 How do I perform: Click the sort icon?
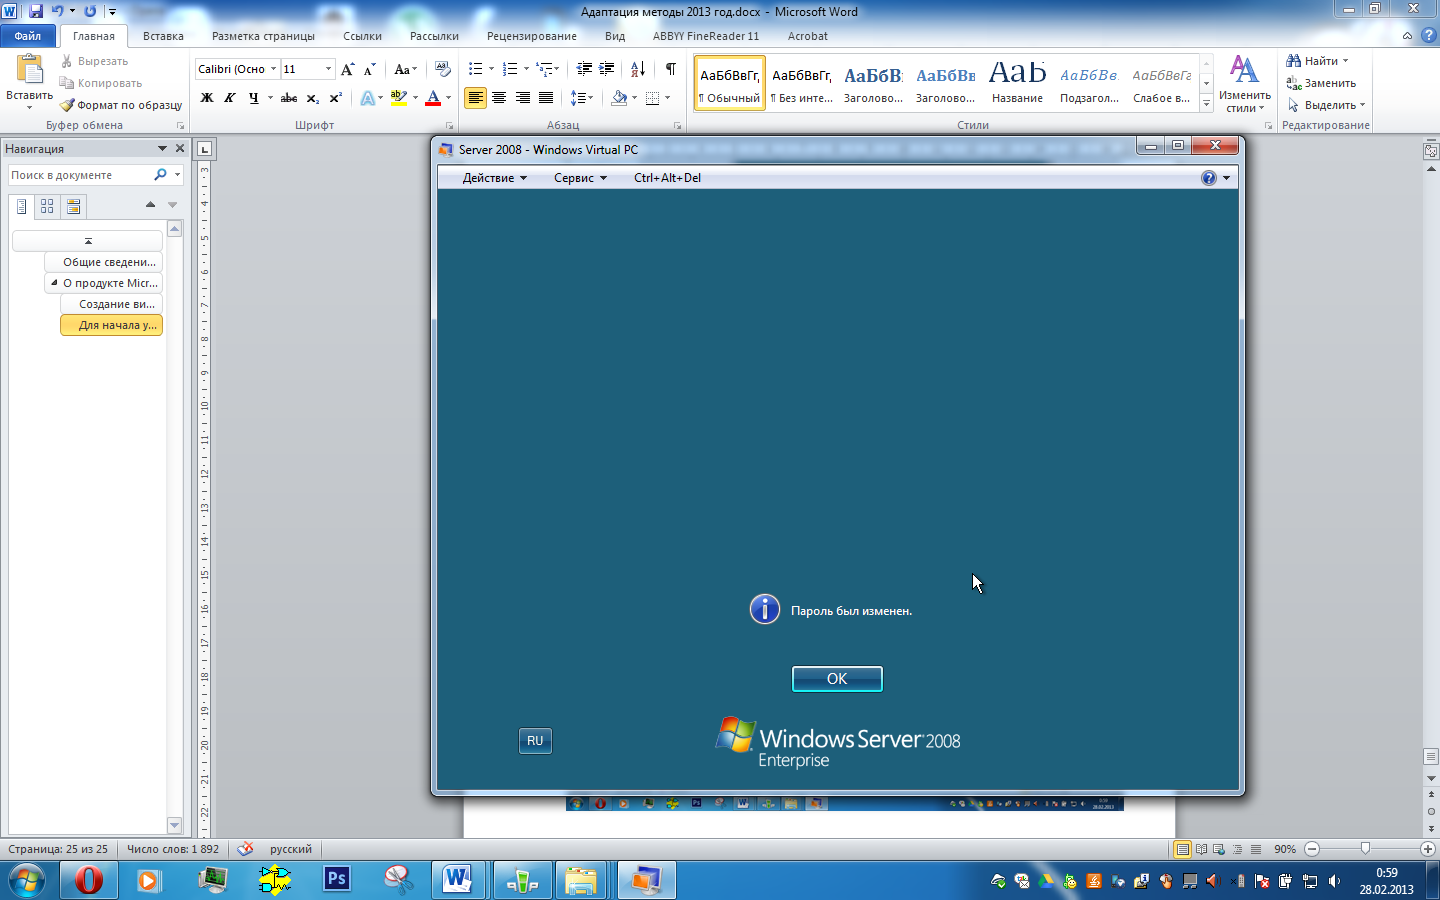(638, 69)
